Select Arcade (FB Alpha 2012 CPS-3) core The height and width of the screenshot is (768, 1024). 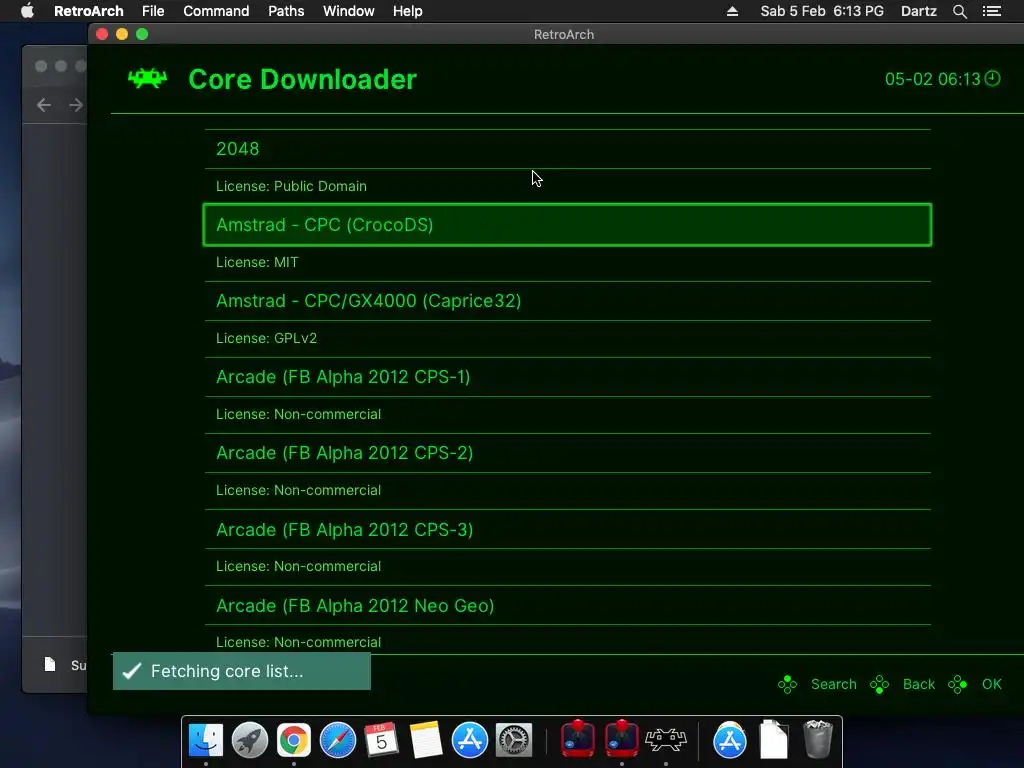(568, 530)
